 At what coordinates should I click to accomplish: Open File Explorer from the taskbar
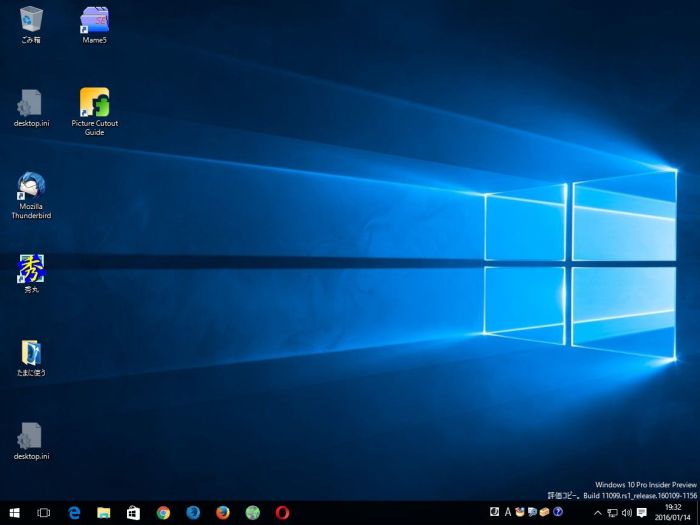point(104,513)
